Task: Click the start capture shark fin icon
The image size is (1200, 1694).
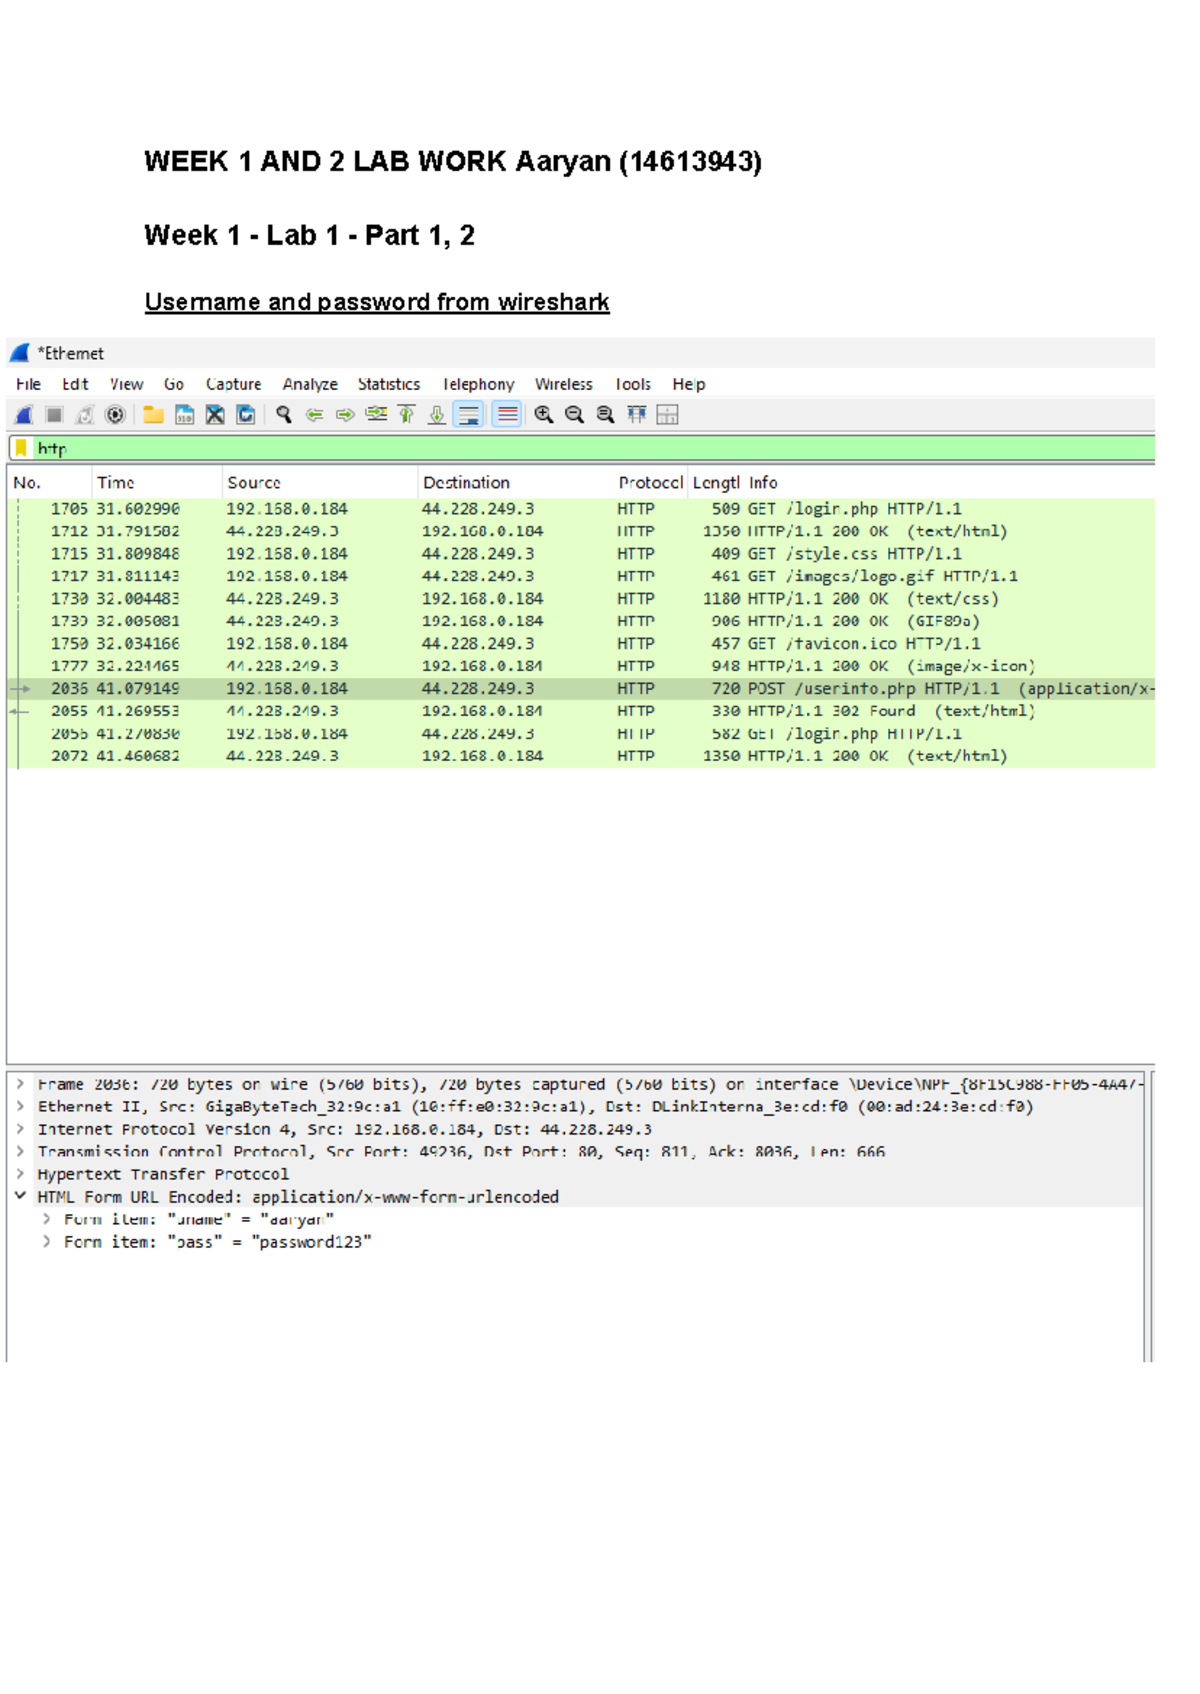Action: pos(24,415)
